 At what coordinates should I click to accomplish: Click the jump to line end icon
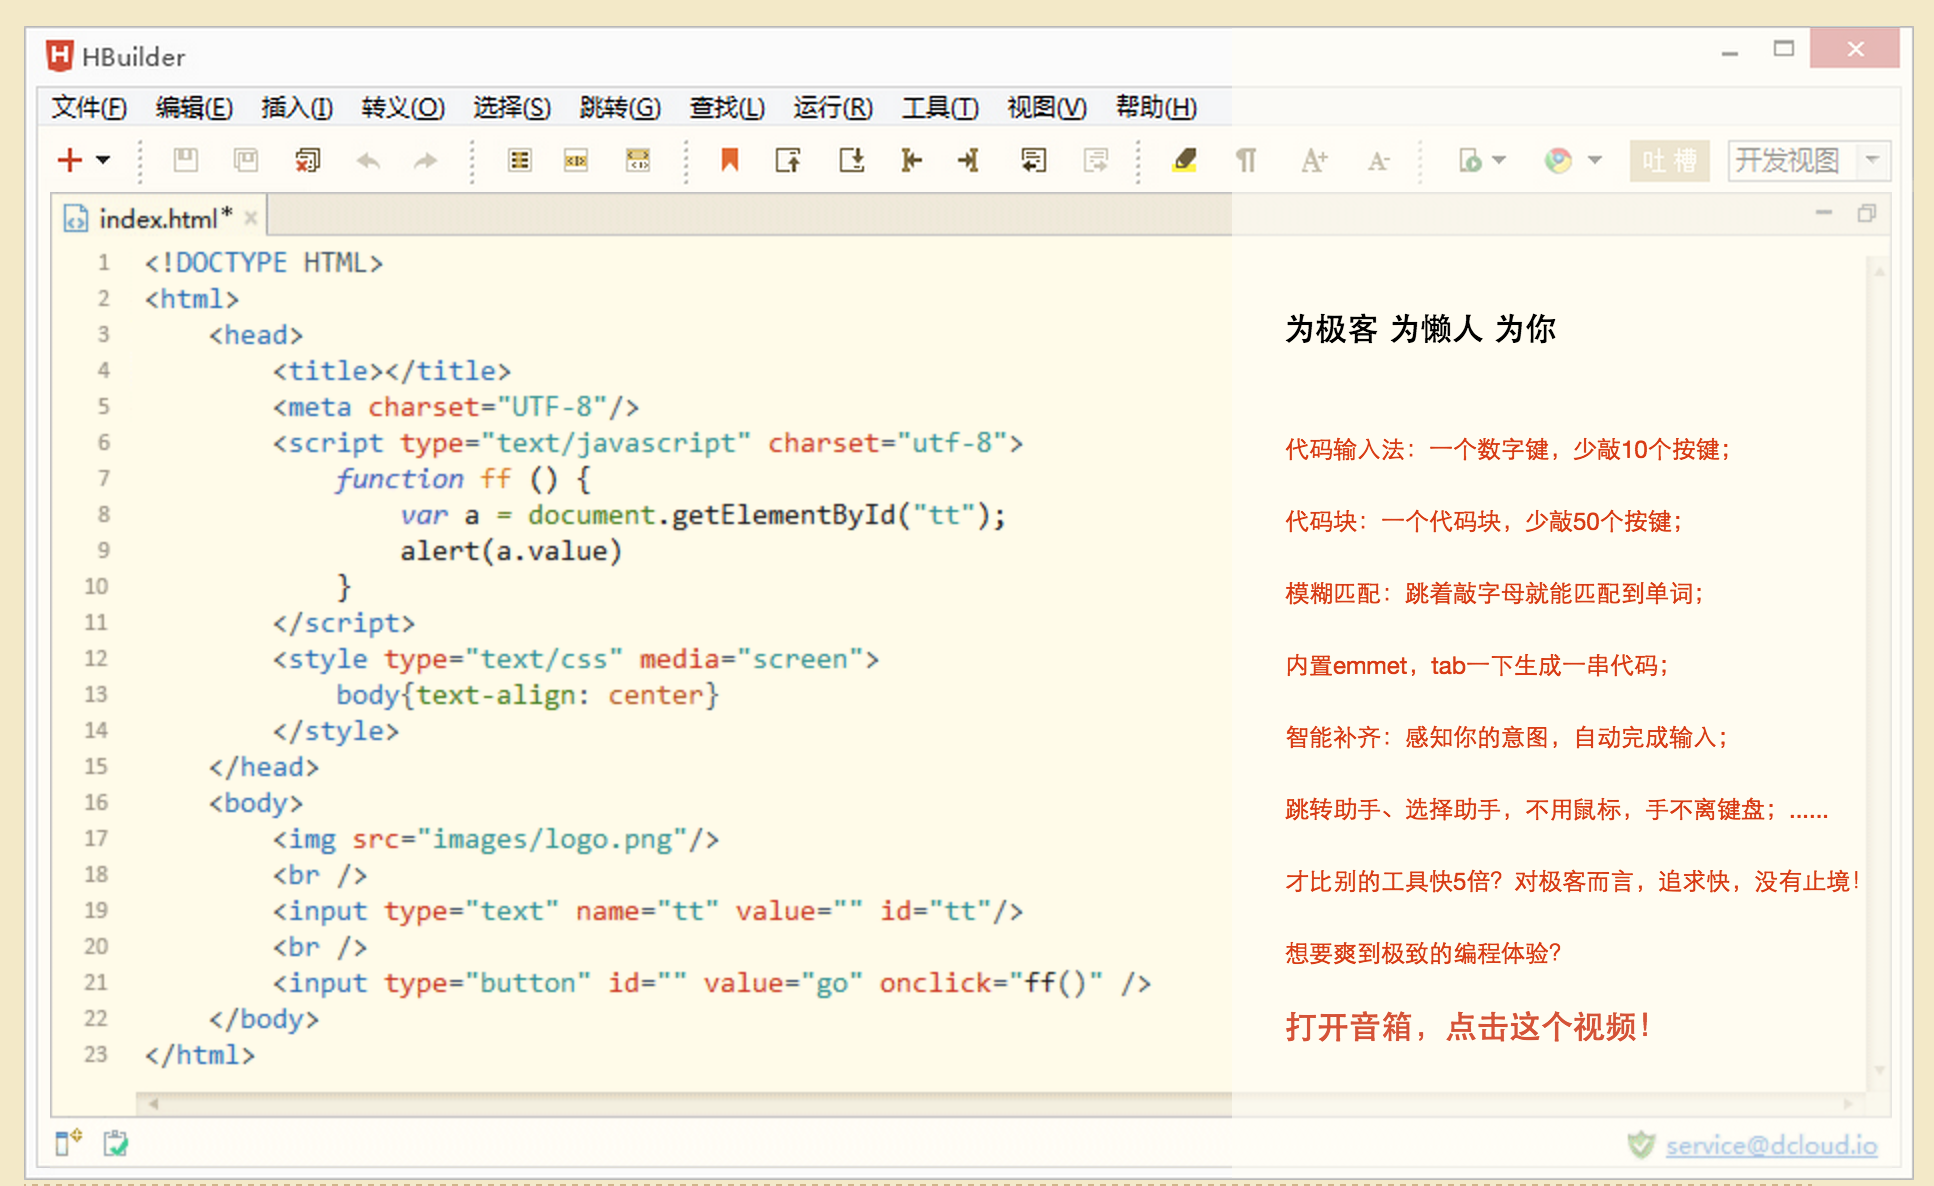tap(968, 160)
